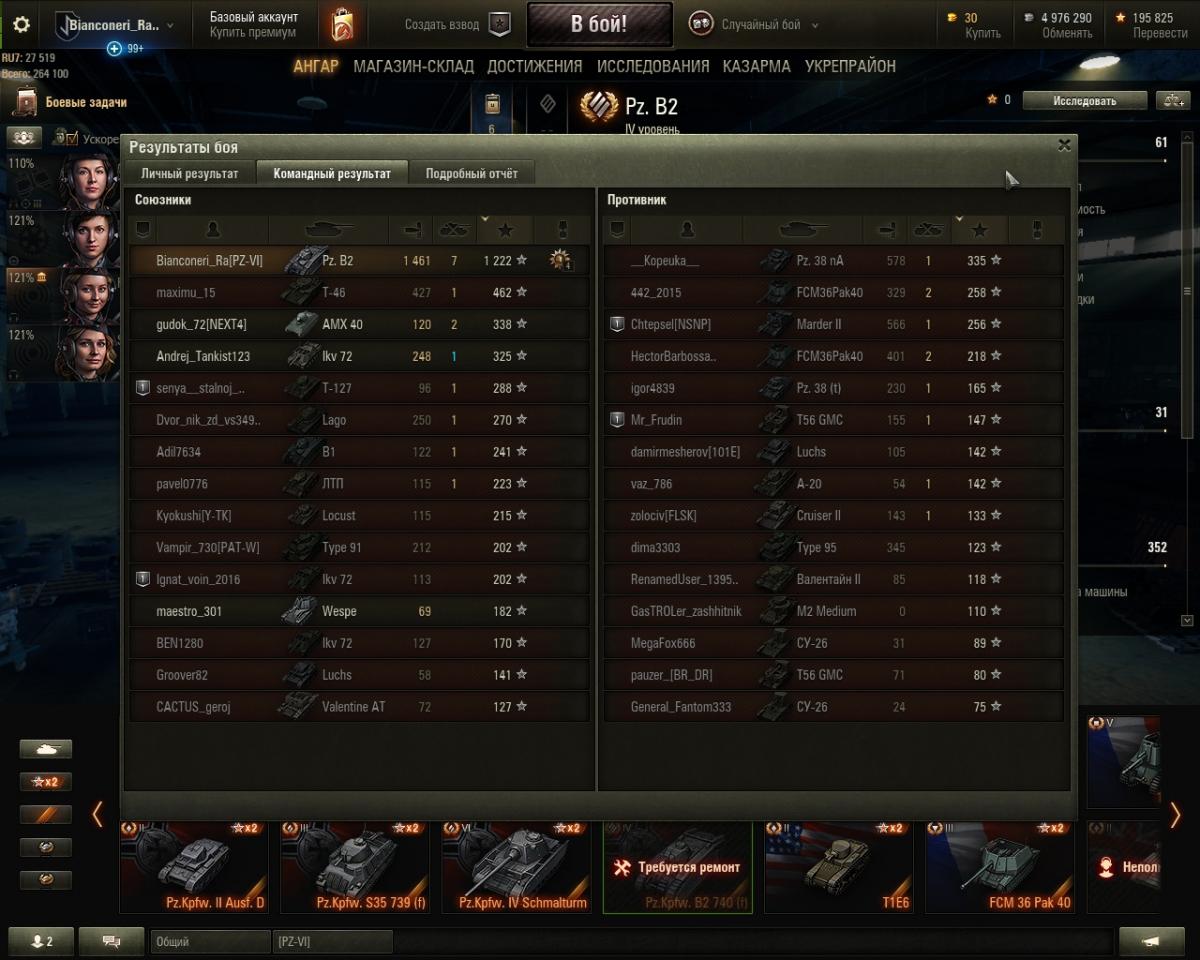Open the ИССЛЕДОВАНИЯ menu section
1200x960 pixels.
pyautogui.click(x=653, y=66)
